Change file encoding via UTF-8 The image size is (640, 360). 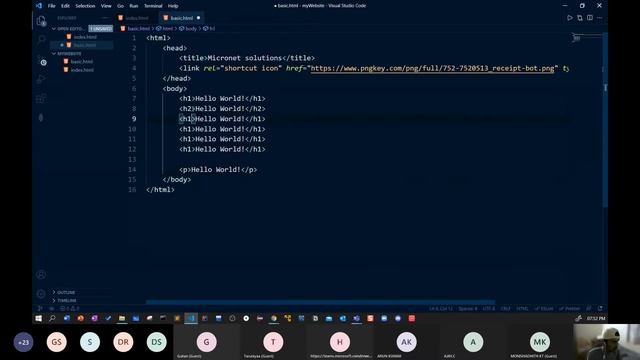pyautogui.click(x=489, y=309)
